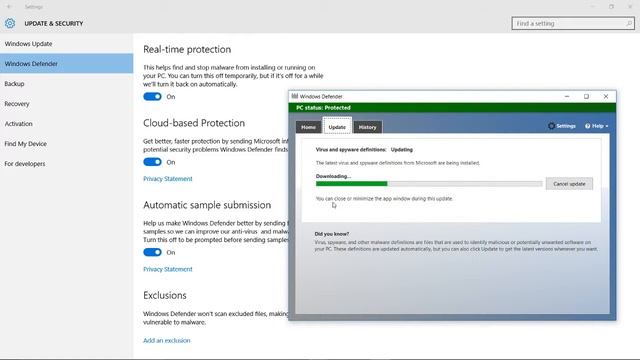Minimize the Windows Defender window
This screenshot has width=640, height=360.
(x=567, y=96)
